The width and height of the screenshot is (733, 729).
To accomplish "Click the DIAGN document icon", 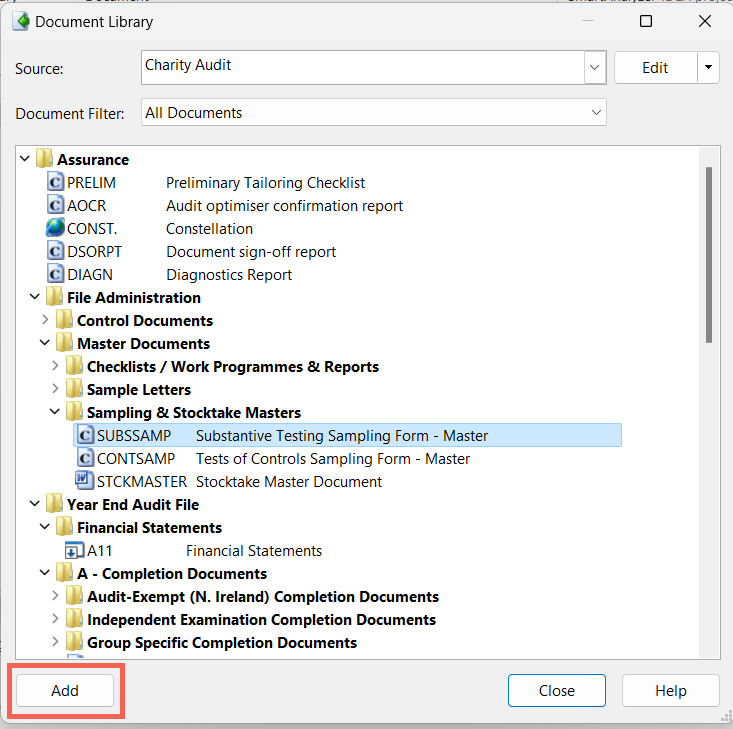I will click(55, 274).
